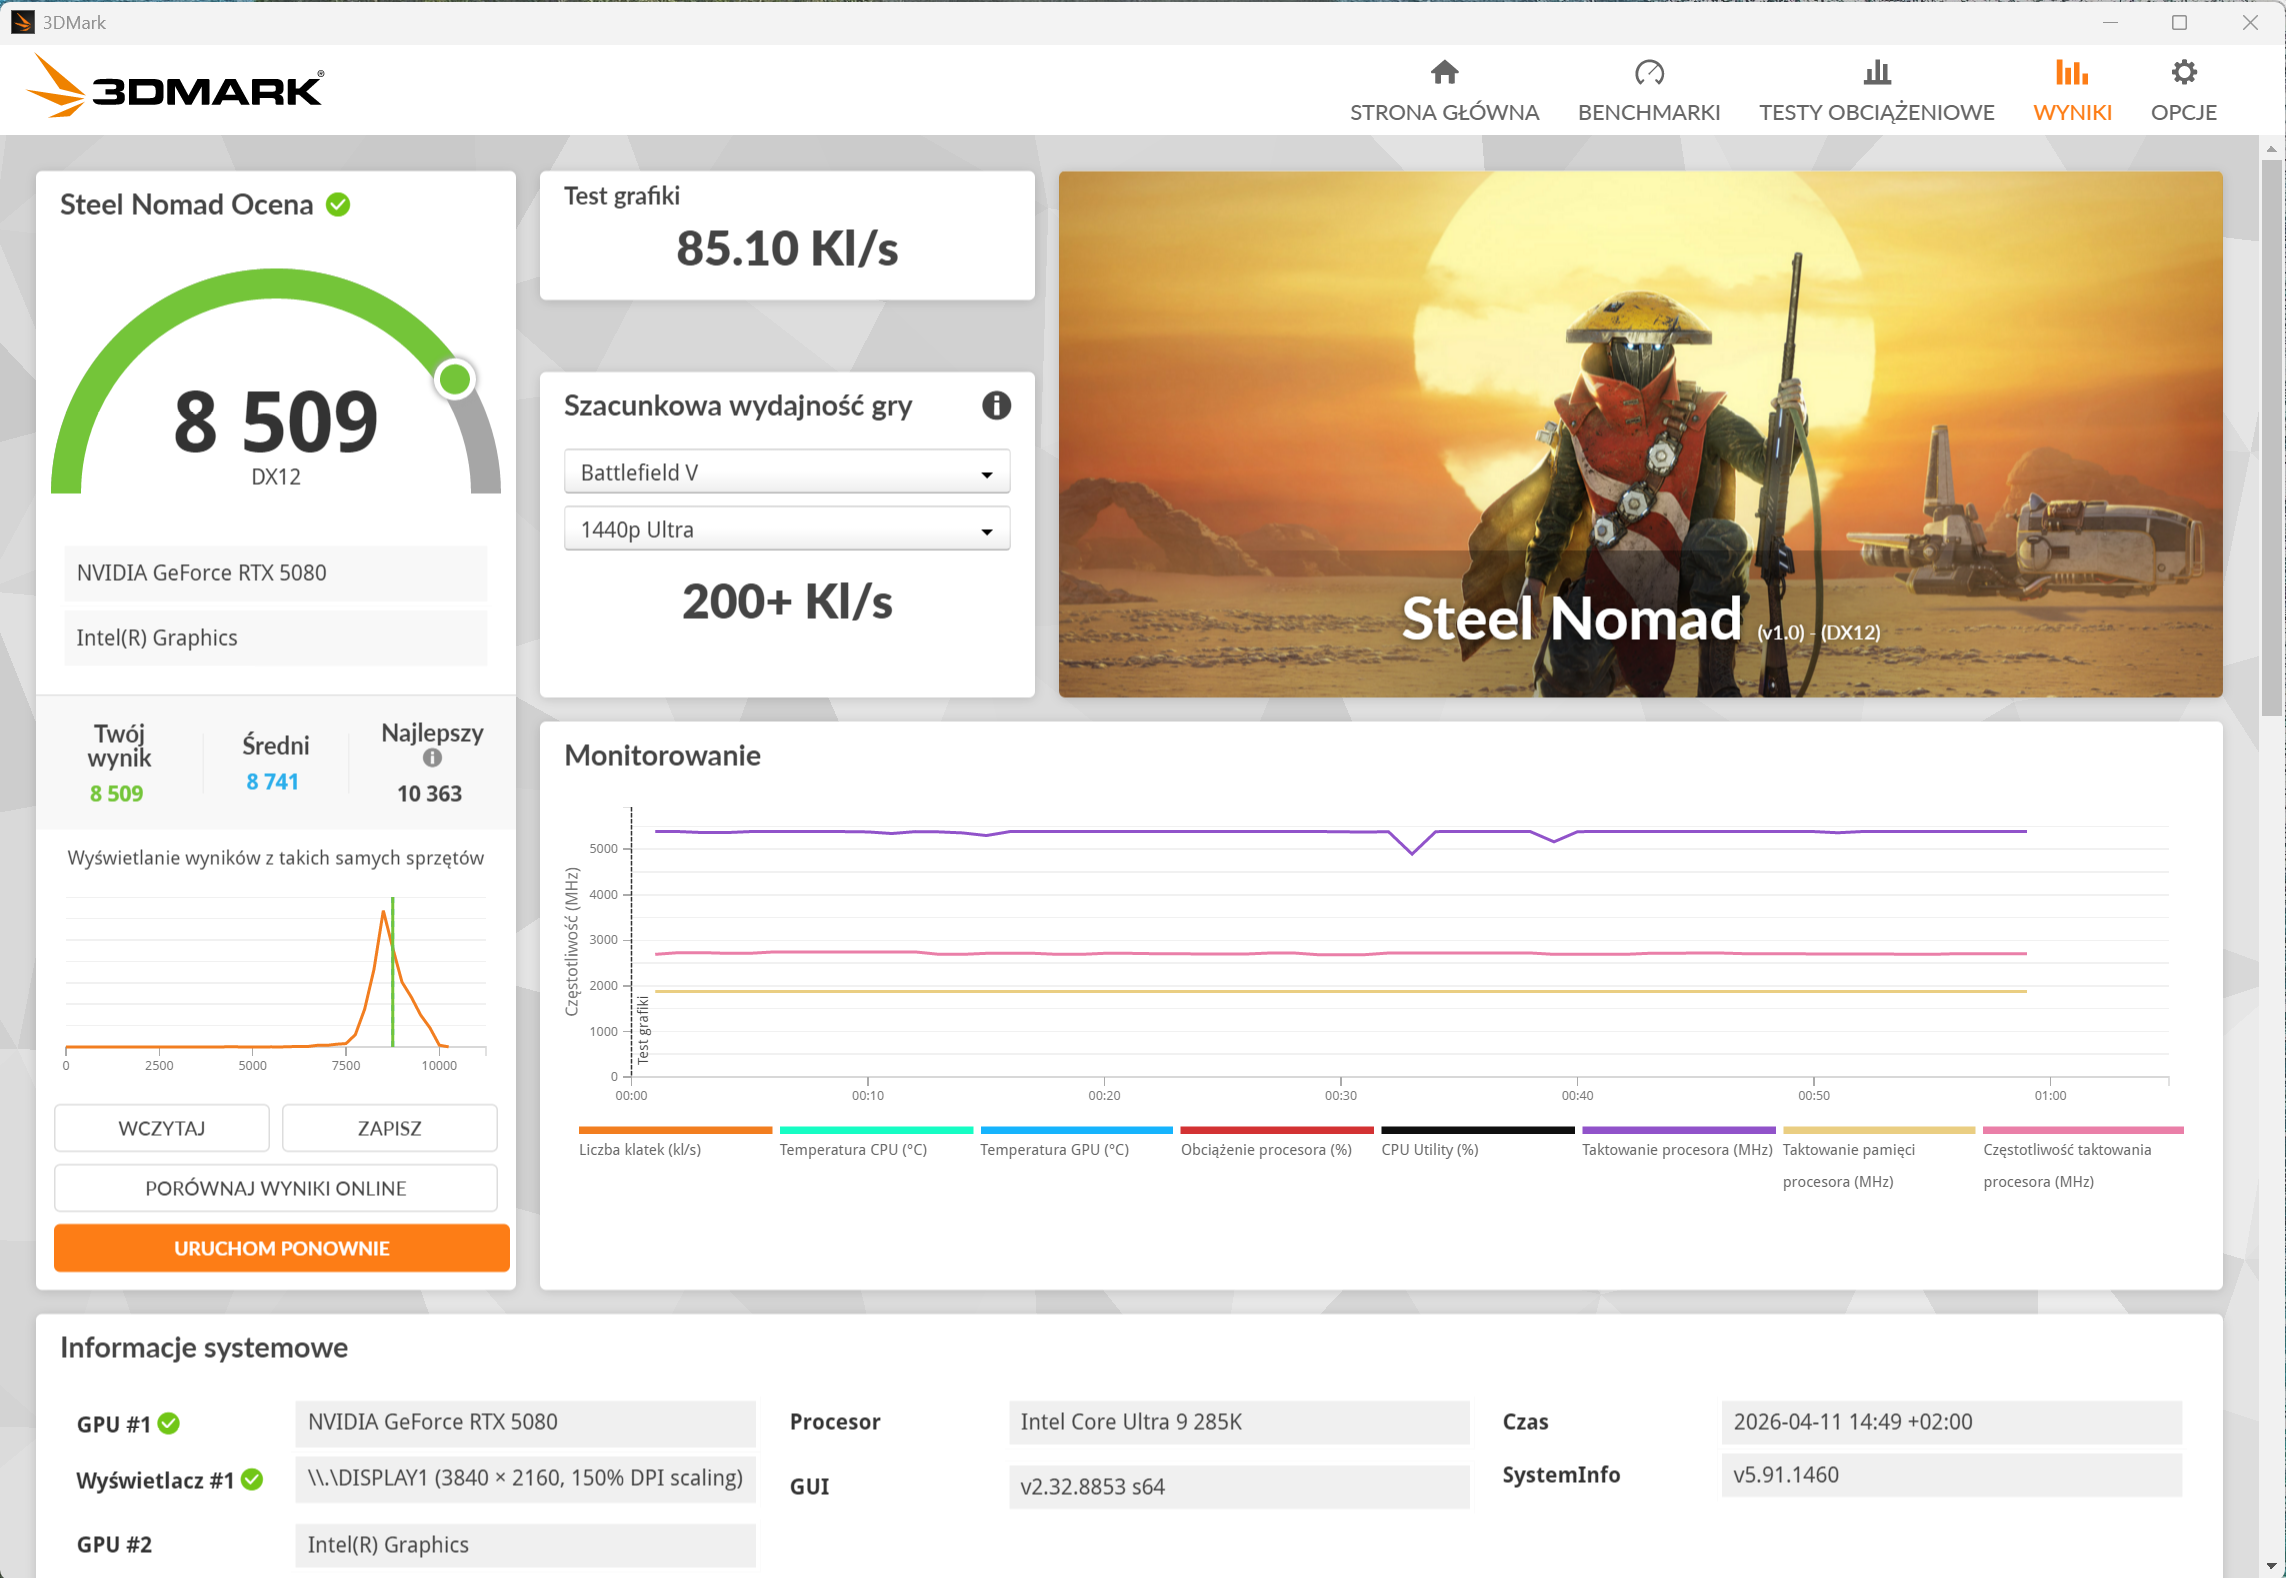Open Benchmarki via the gauge icon
Viewport: 2286px width, 1578px height.
point(1648,73)
